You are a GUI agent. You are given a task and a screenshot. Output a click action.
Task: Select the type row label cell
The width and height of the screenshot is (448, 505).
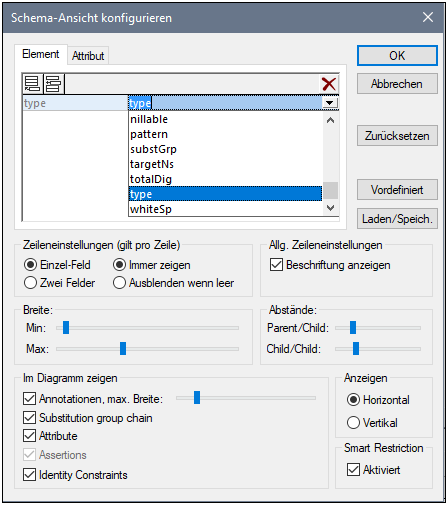[x=75, y=103]
